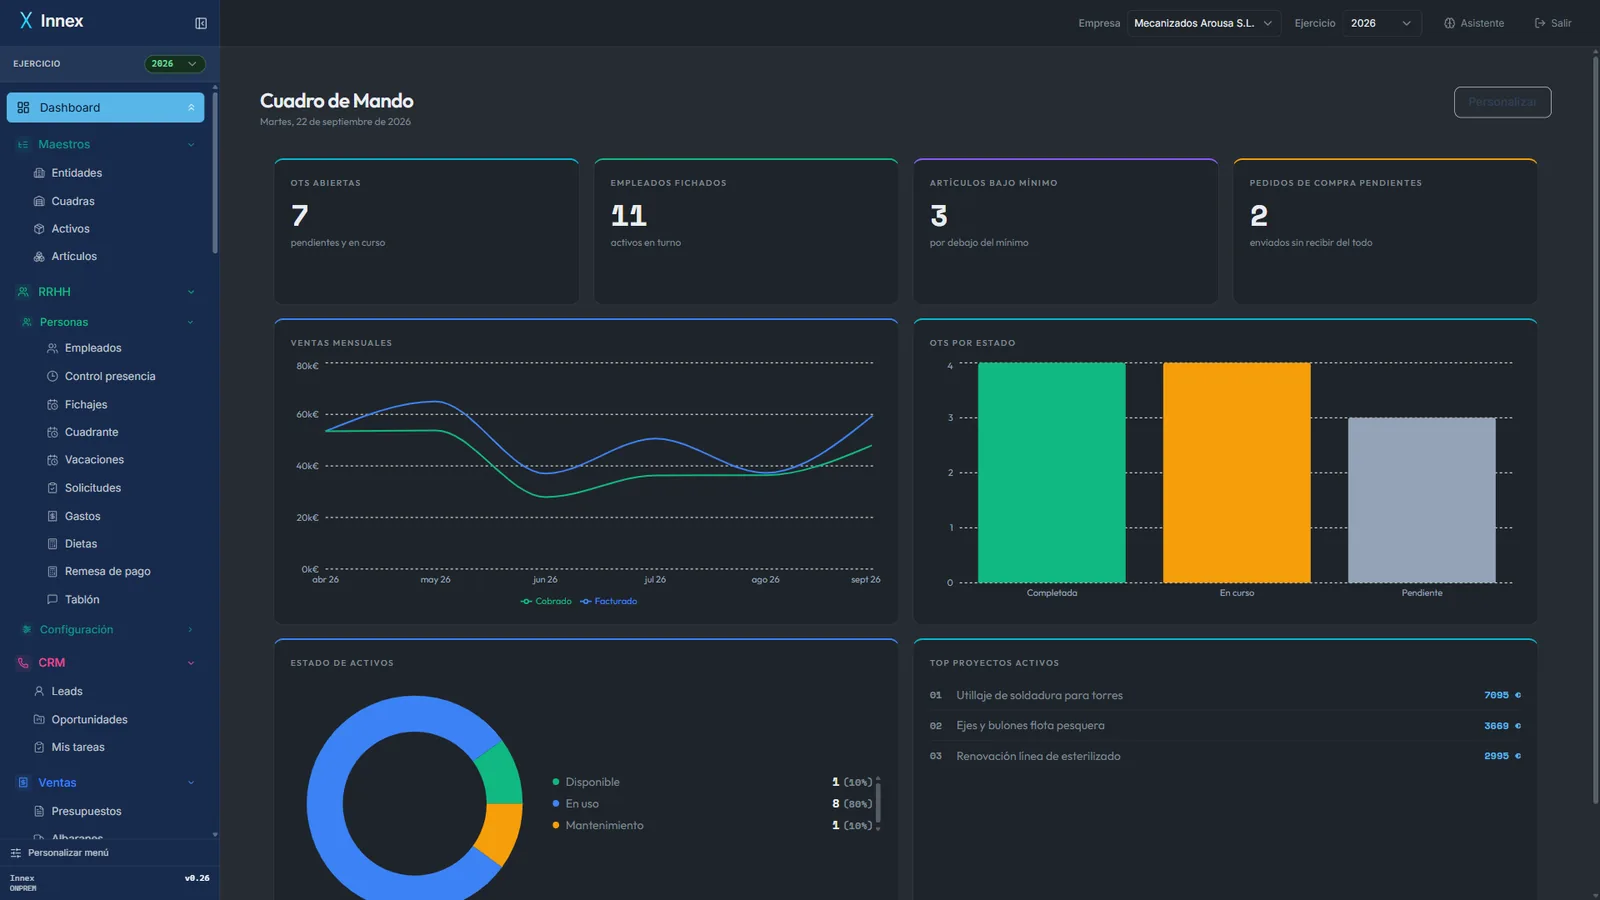Click the Pedidos de compra pendientes card
The width and height of the screenshot is (1600, 900).
(x=1385, y=231)
